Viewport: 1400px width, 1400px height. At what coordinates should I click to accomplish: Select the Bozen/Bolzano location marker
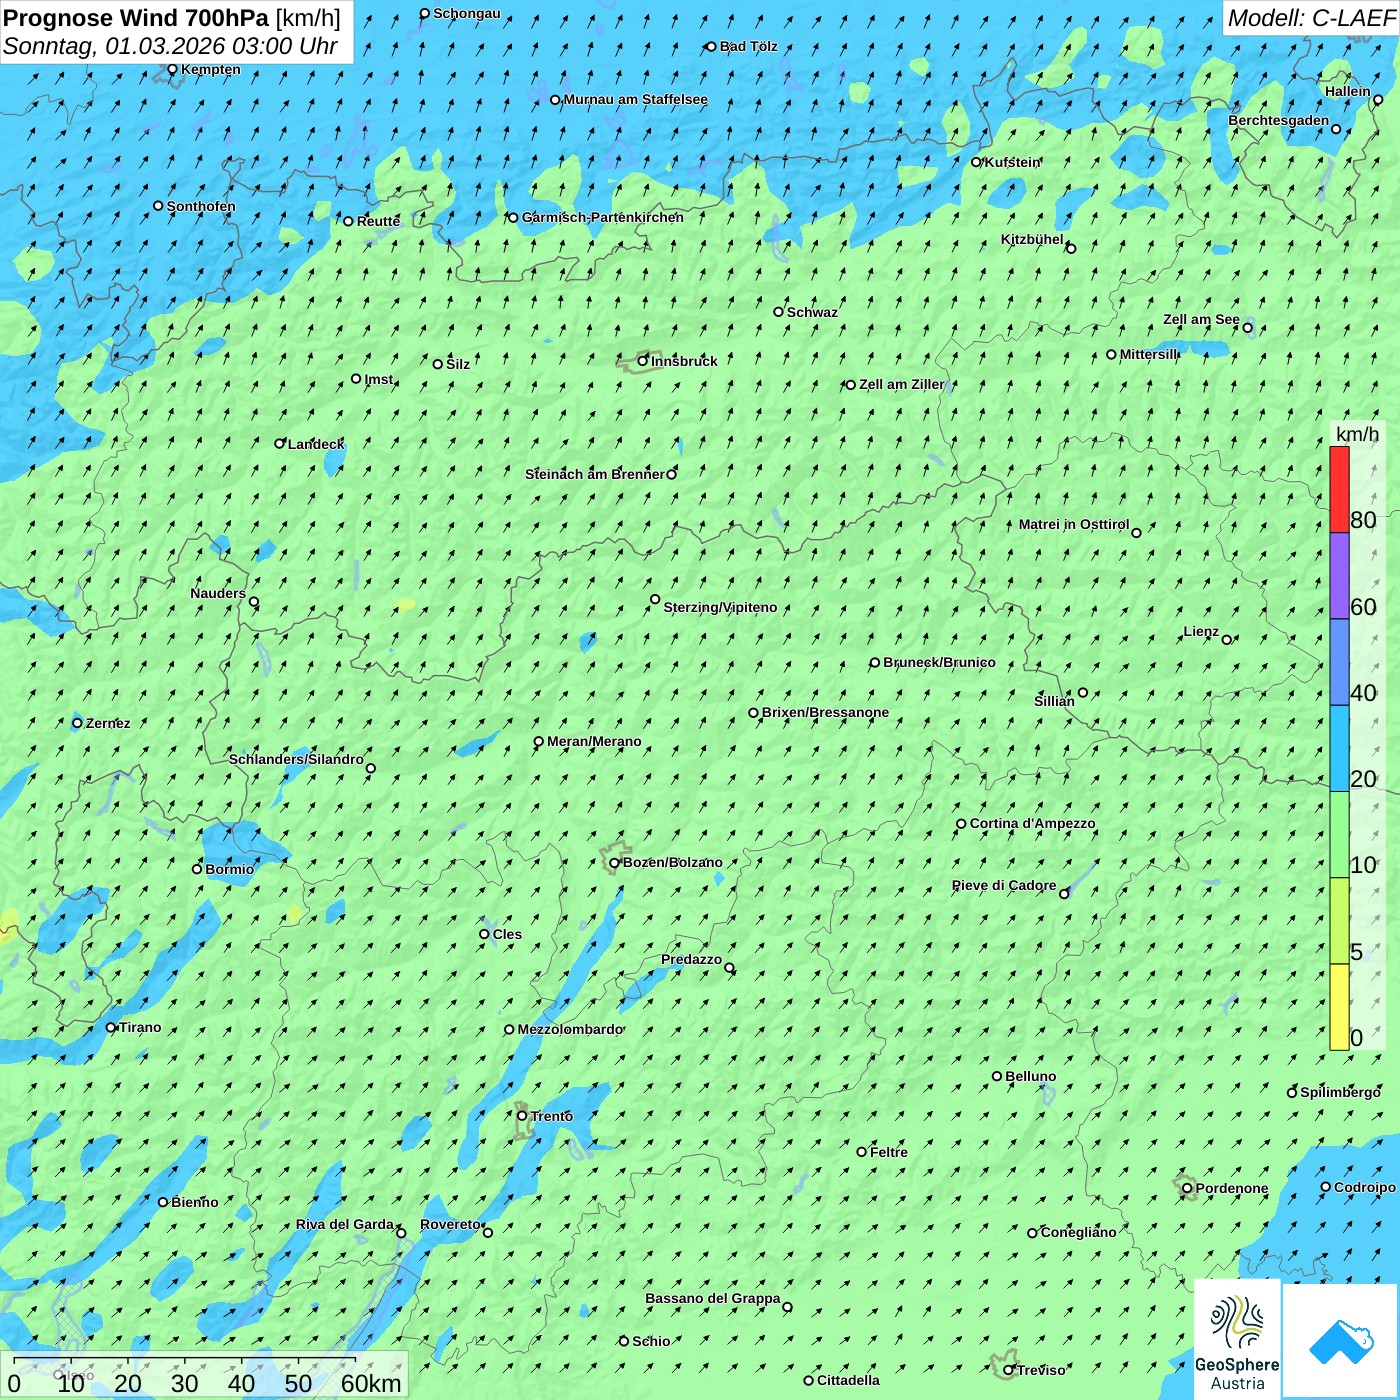615,863
